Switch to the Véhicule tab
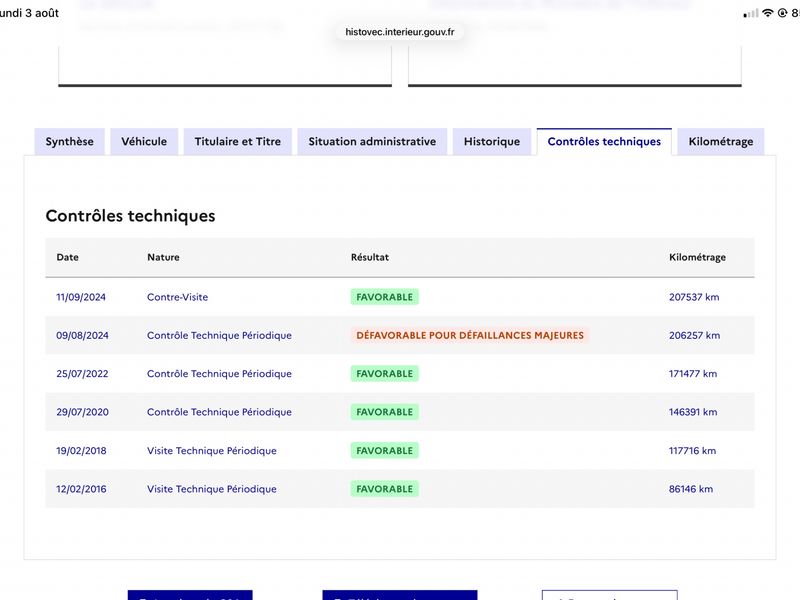The width and height of the screenshot is (800, 600). point(144,141)
